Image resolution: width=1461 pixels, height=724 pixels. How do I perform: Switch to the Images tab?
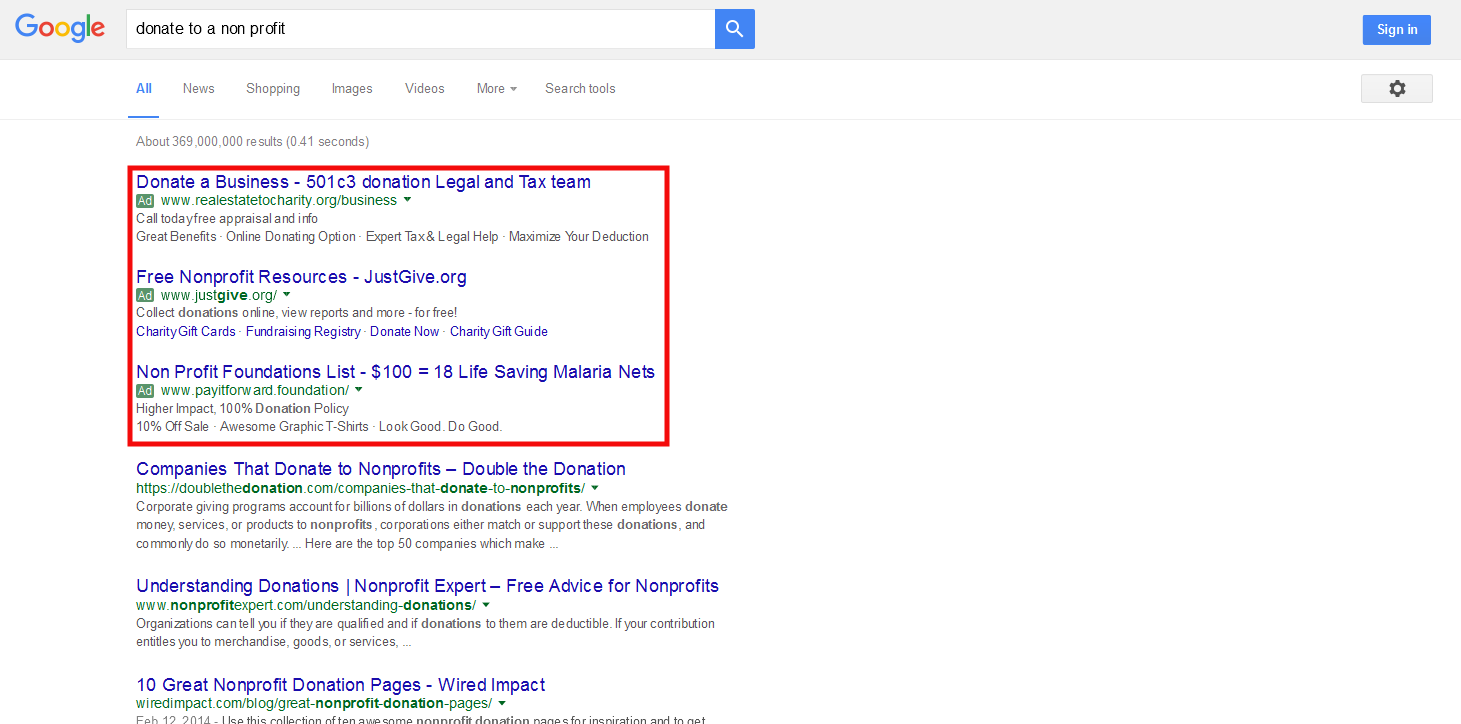352,88
